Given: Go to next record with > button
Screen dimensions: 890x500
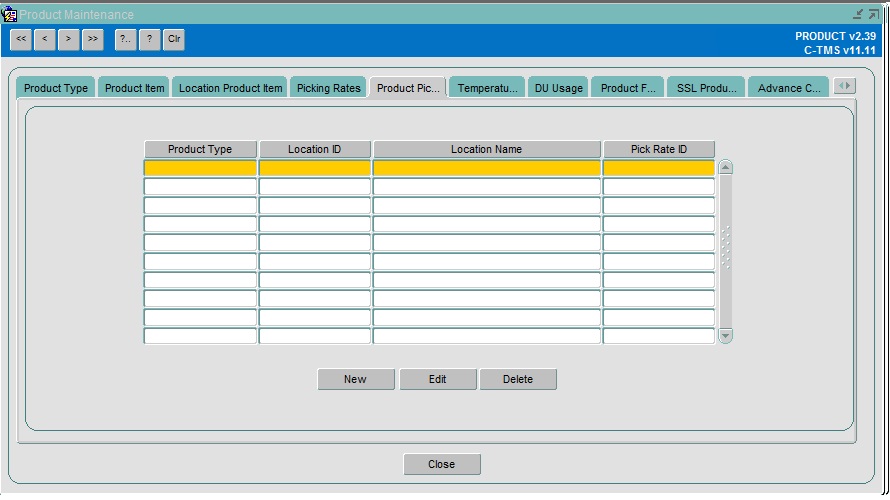Looking at the screenshot, I should pos(69,39).
